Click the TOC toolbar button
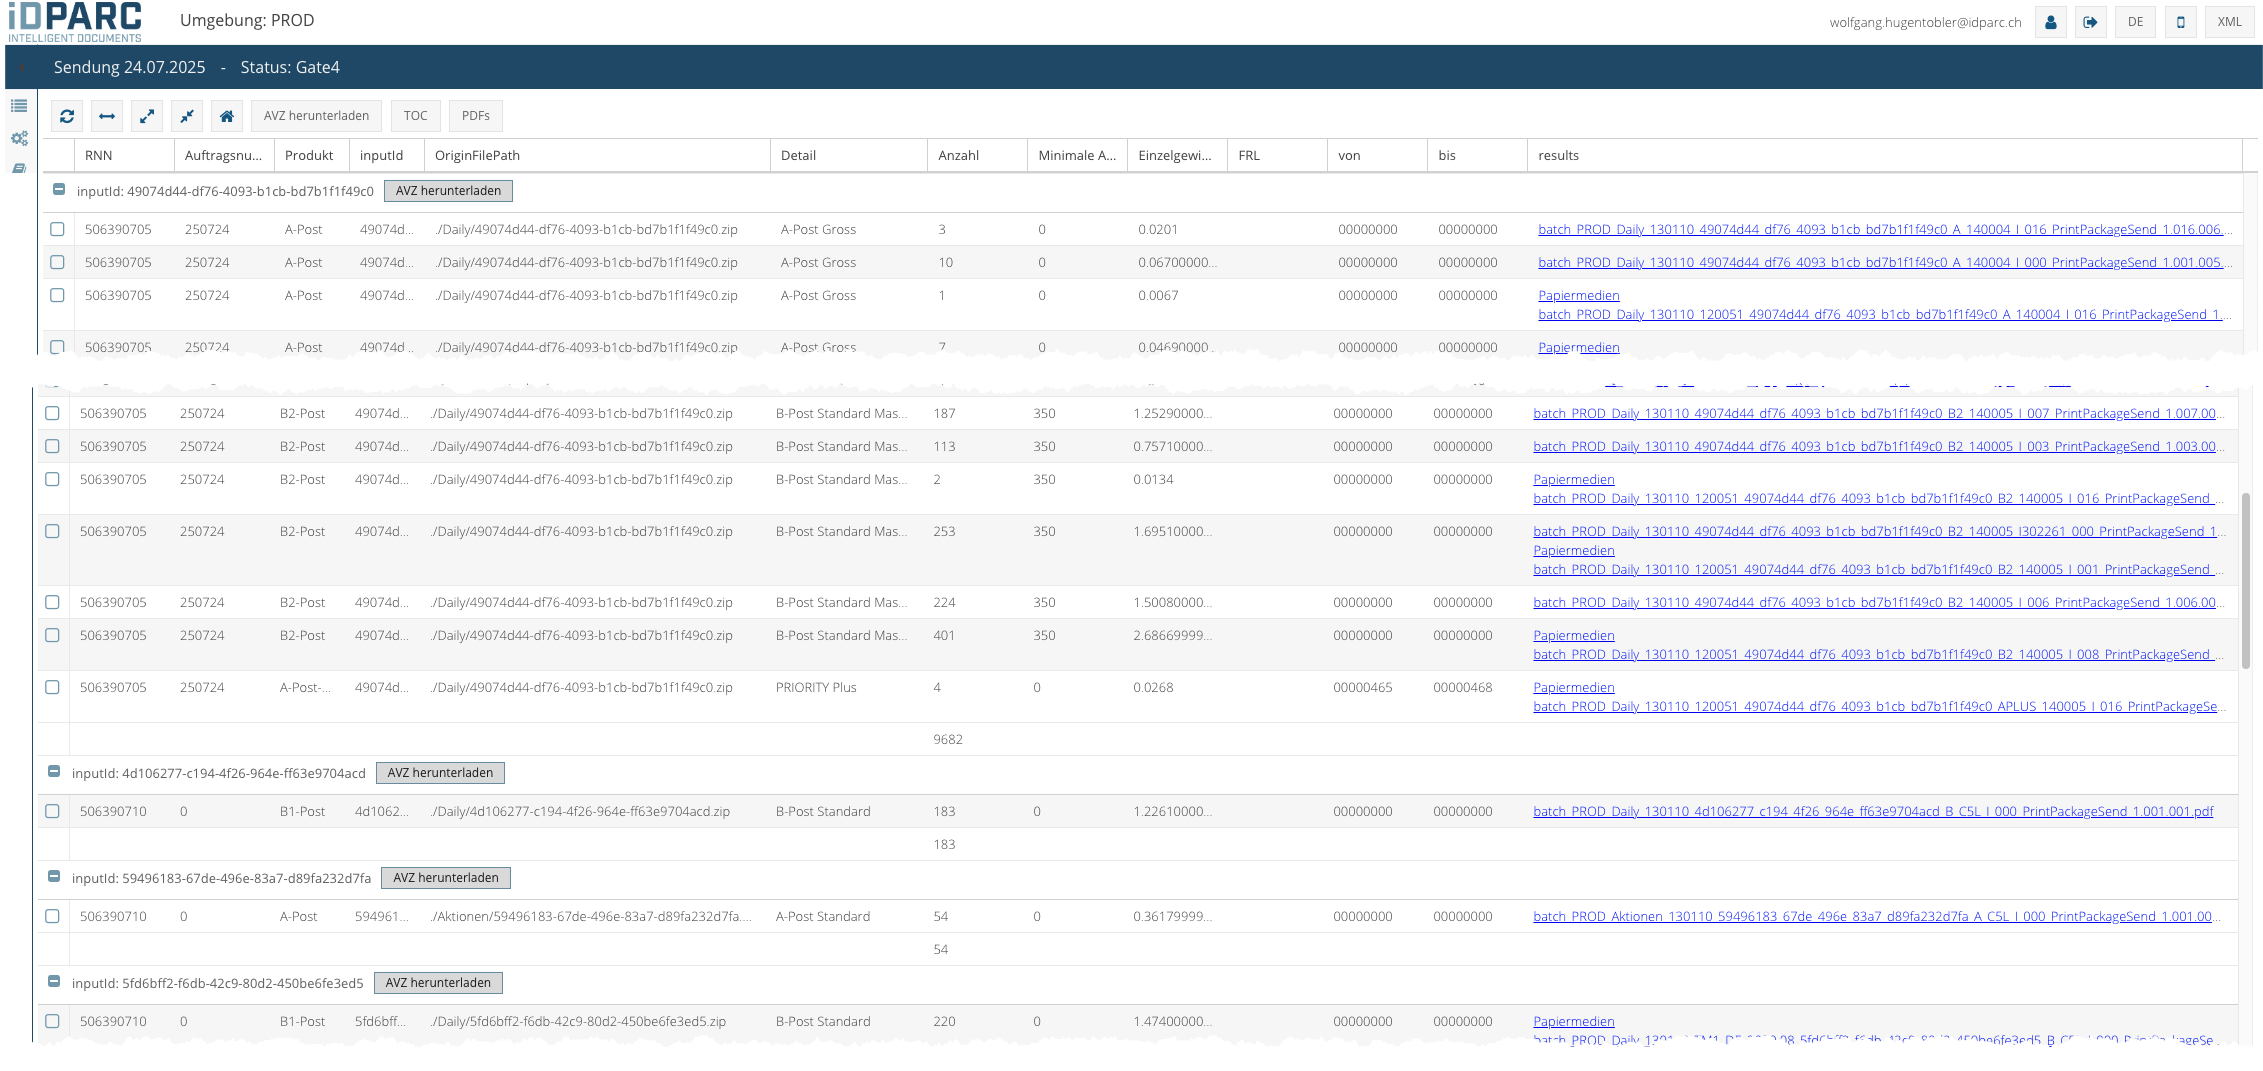The image size is (2263, 1071). (415, 116)
